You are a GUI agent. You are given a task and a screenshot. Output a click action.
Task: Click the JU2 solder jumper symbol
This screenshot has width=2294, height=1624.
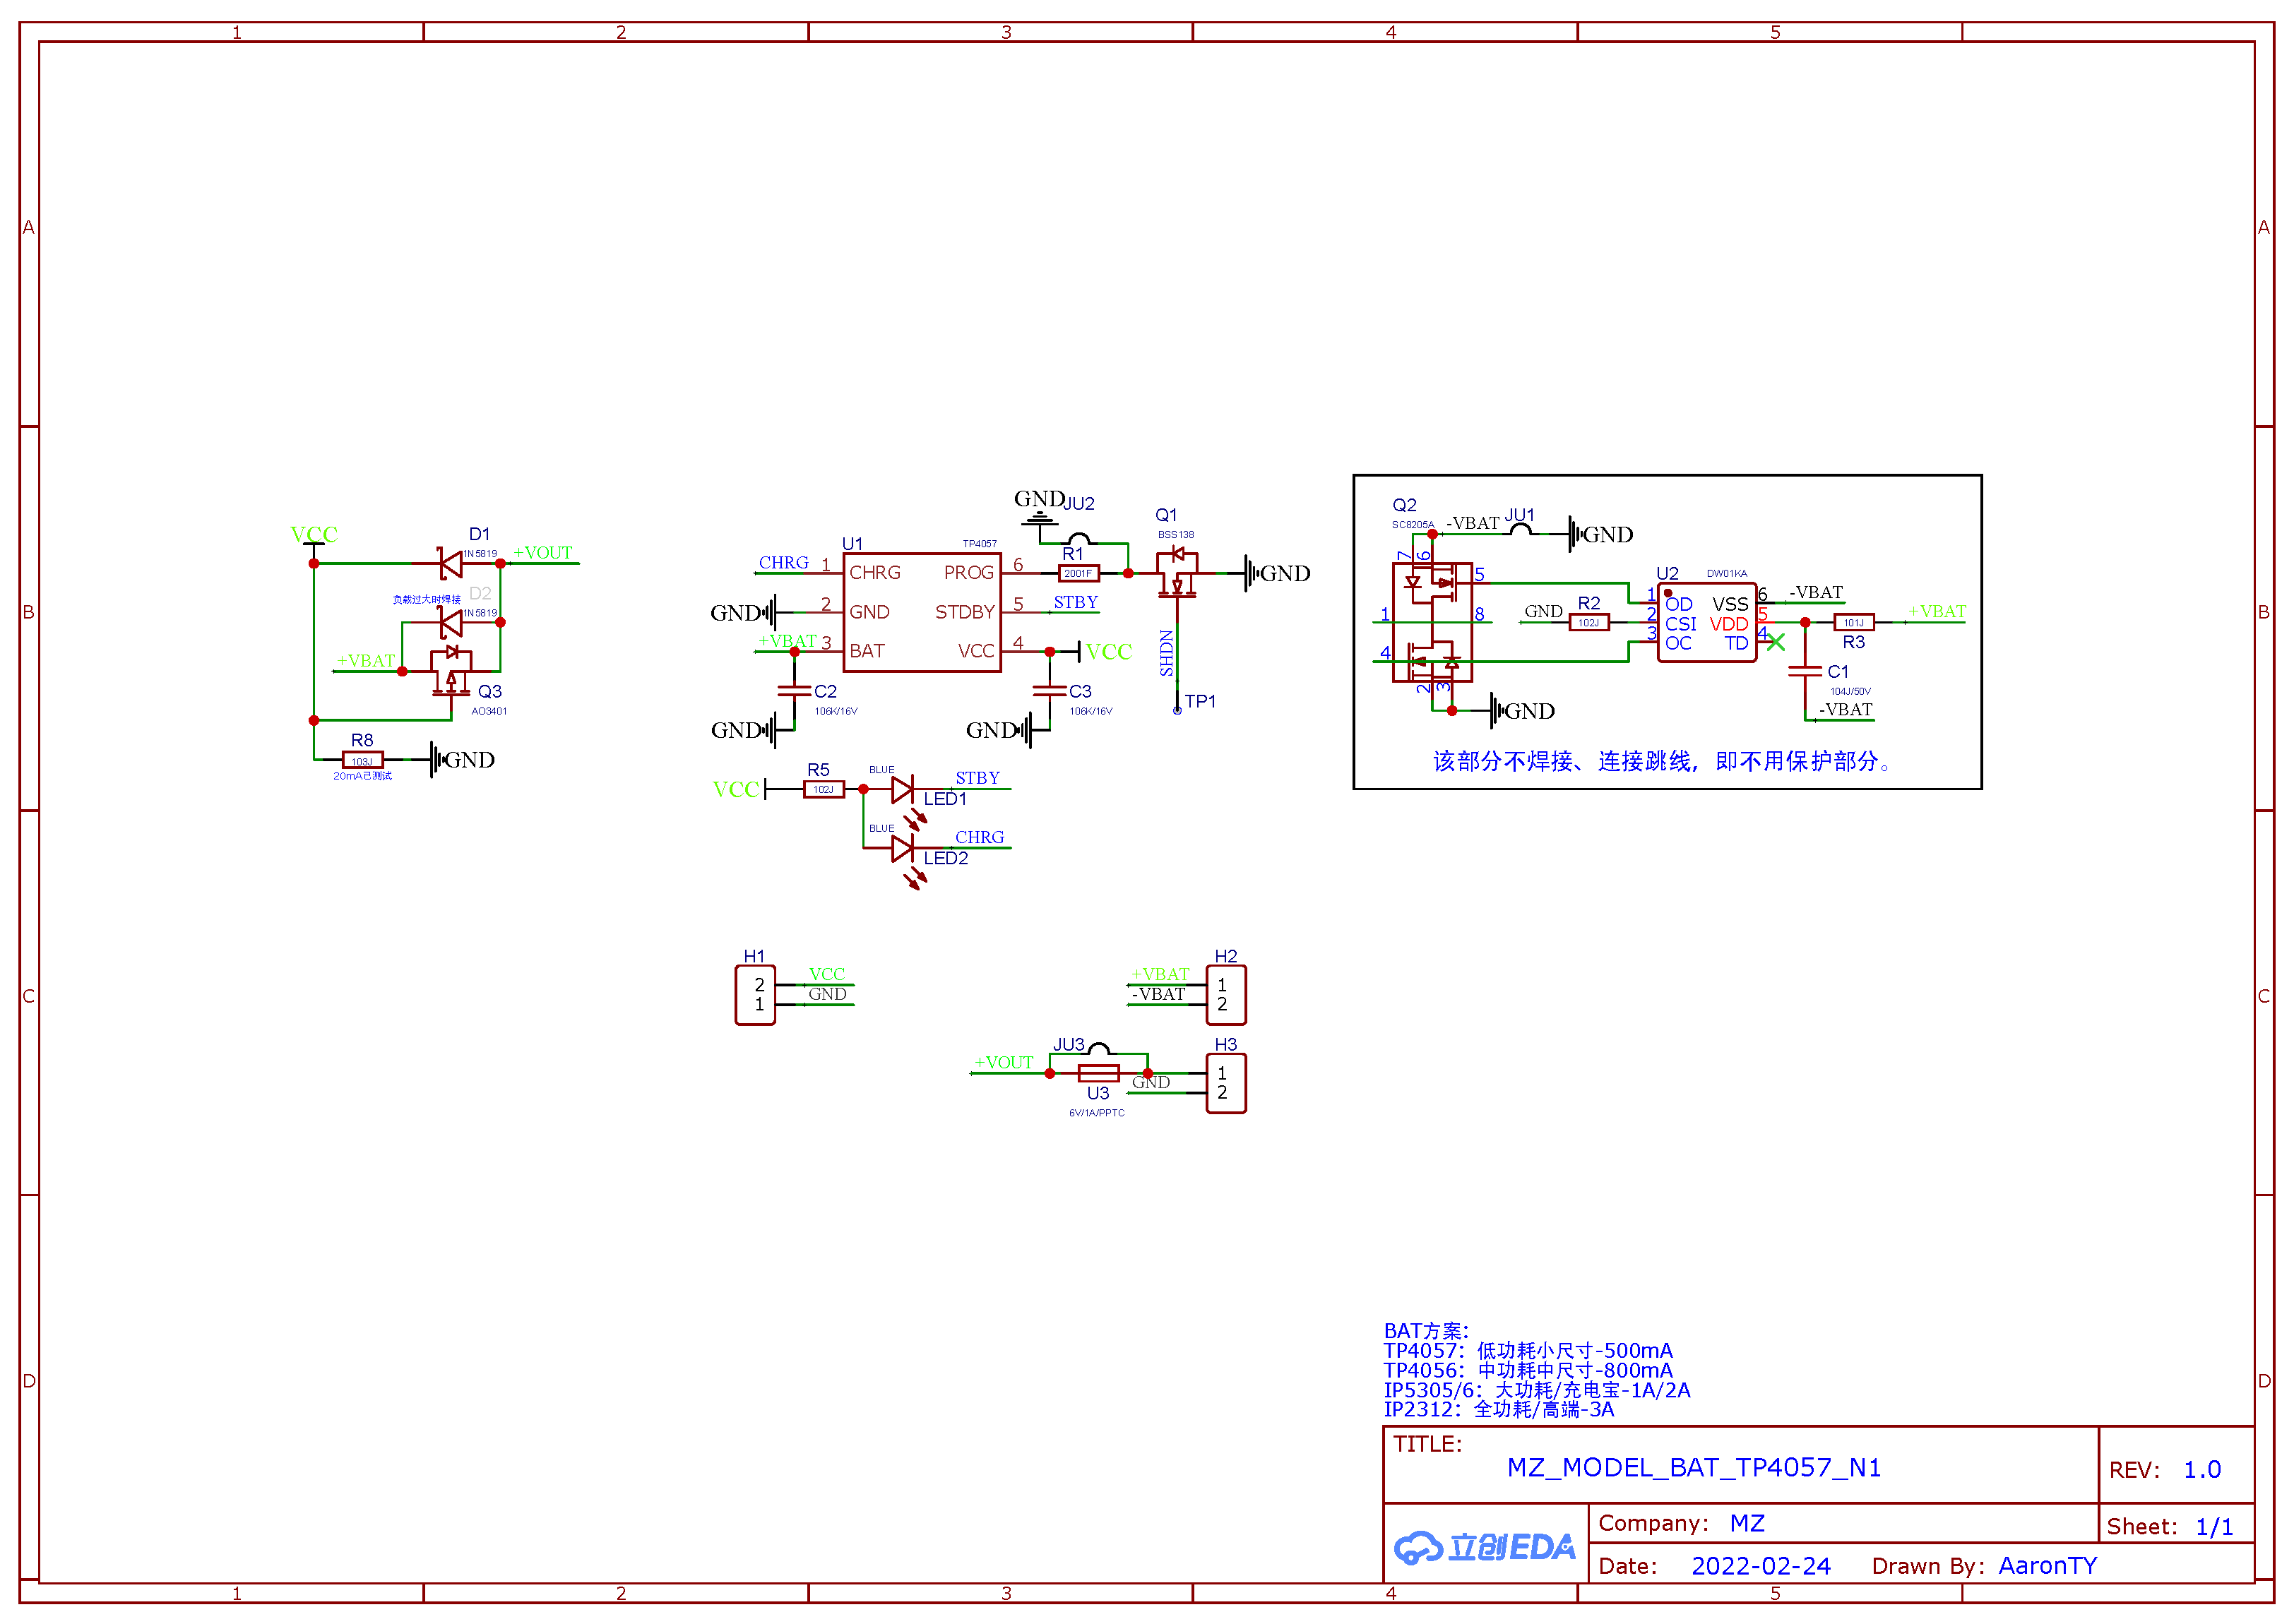pos(1078,539)
